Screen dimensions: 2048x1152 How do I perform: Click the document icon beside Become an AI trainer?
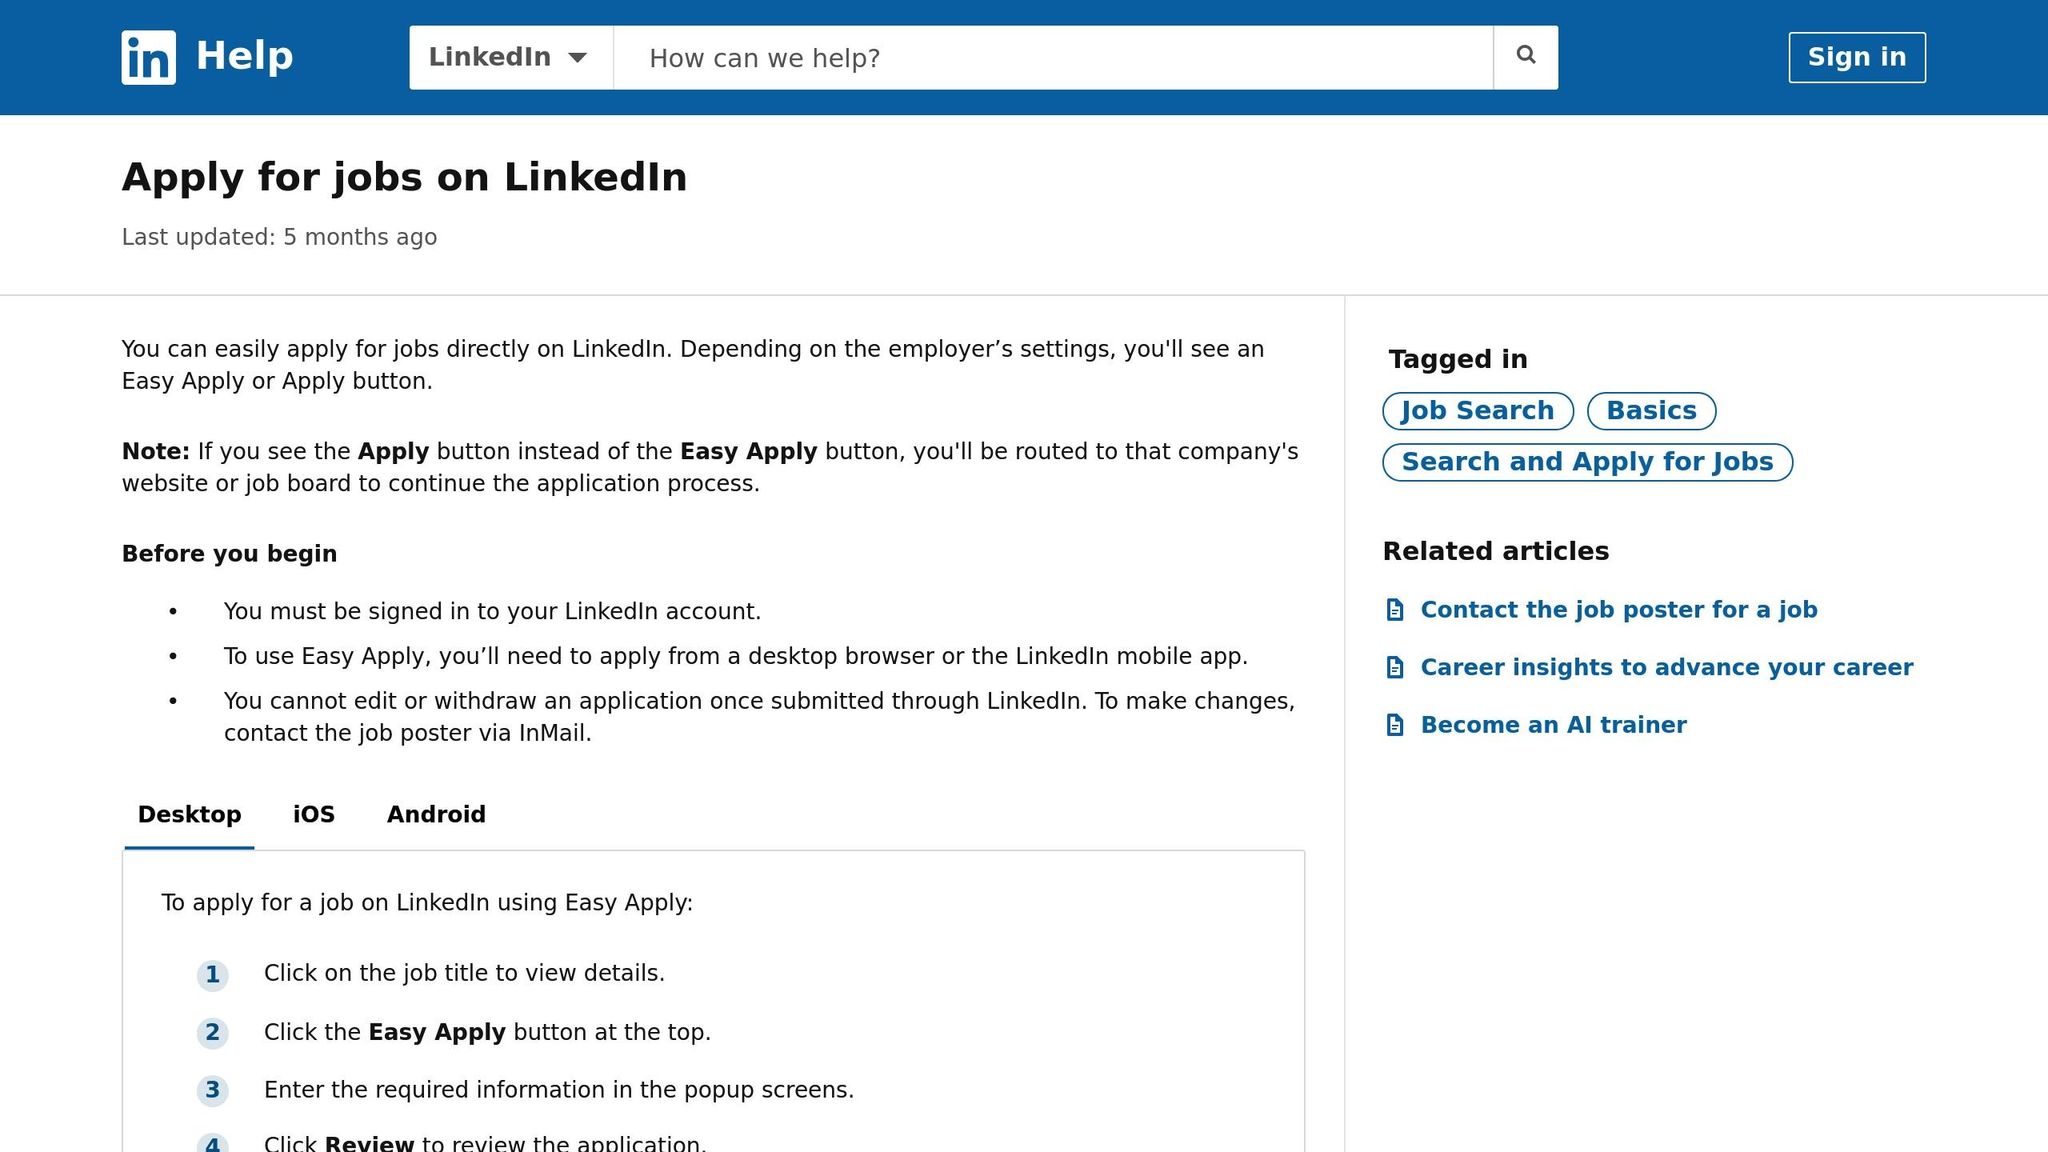(x=1396, y=725)
